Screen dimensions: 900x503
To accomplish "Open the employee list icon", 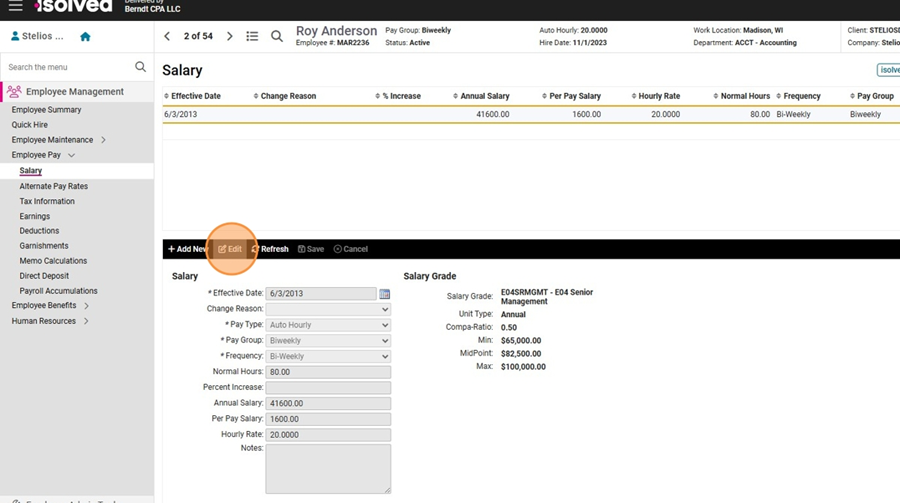I will [x=252, y=36].
